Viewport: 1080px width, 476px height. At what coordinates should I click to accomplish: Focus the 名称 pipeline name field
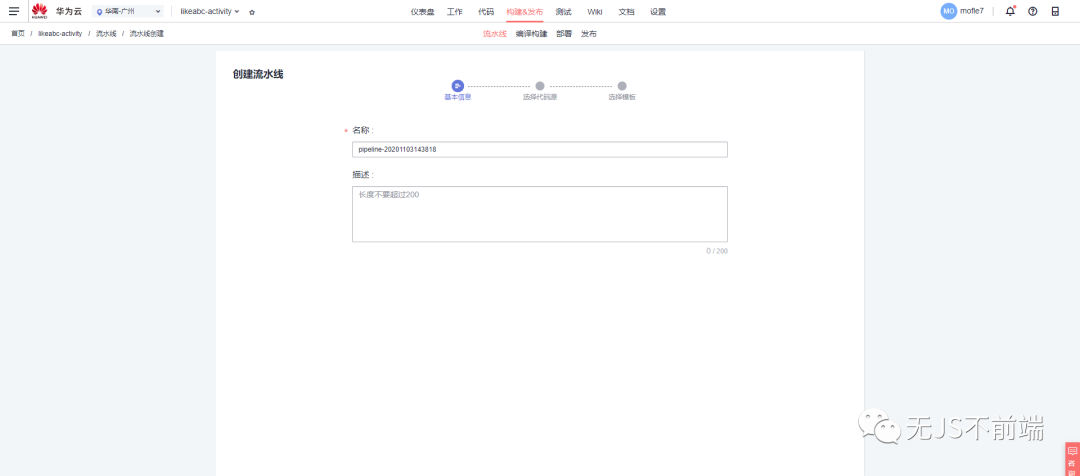coord(540,149)
